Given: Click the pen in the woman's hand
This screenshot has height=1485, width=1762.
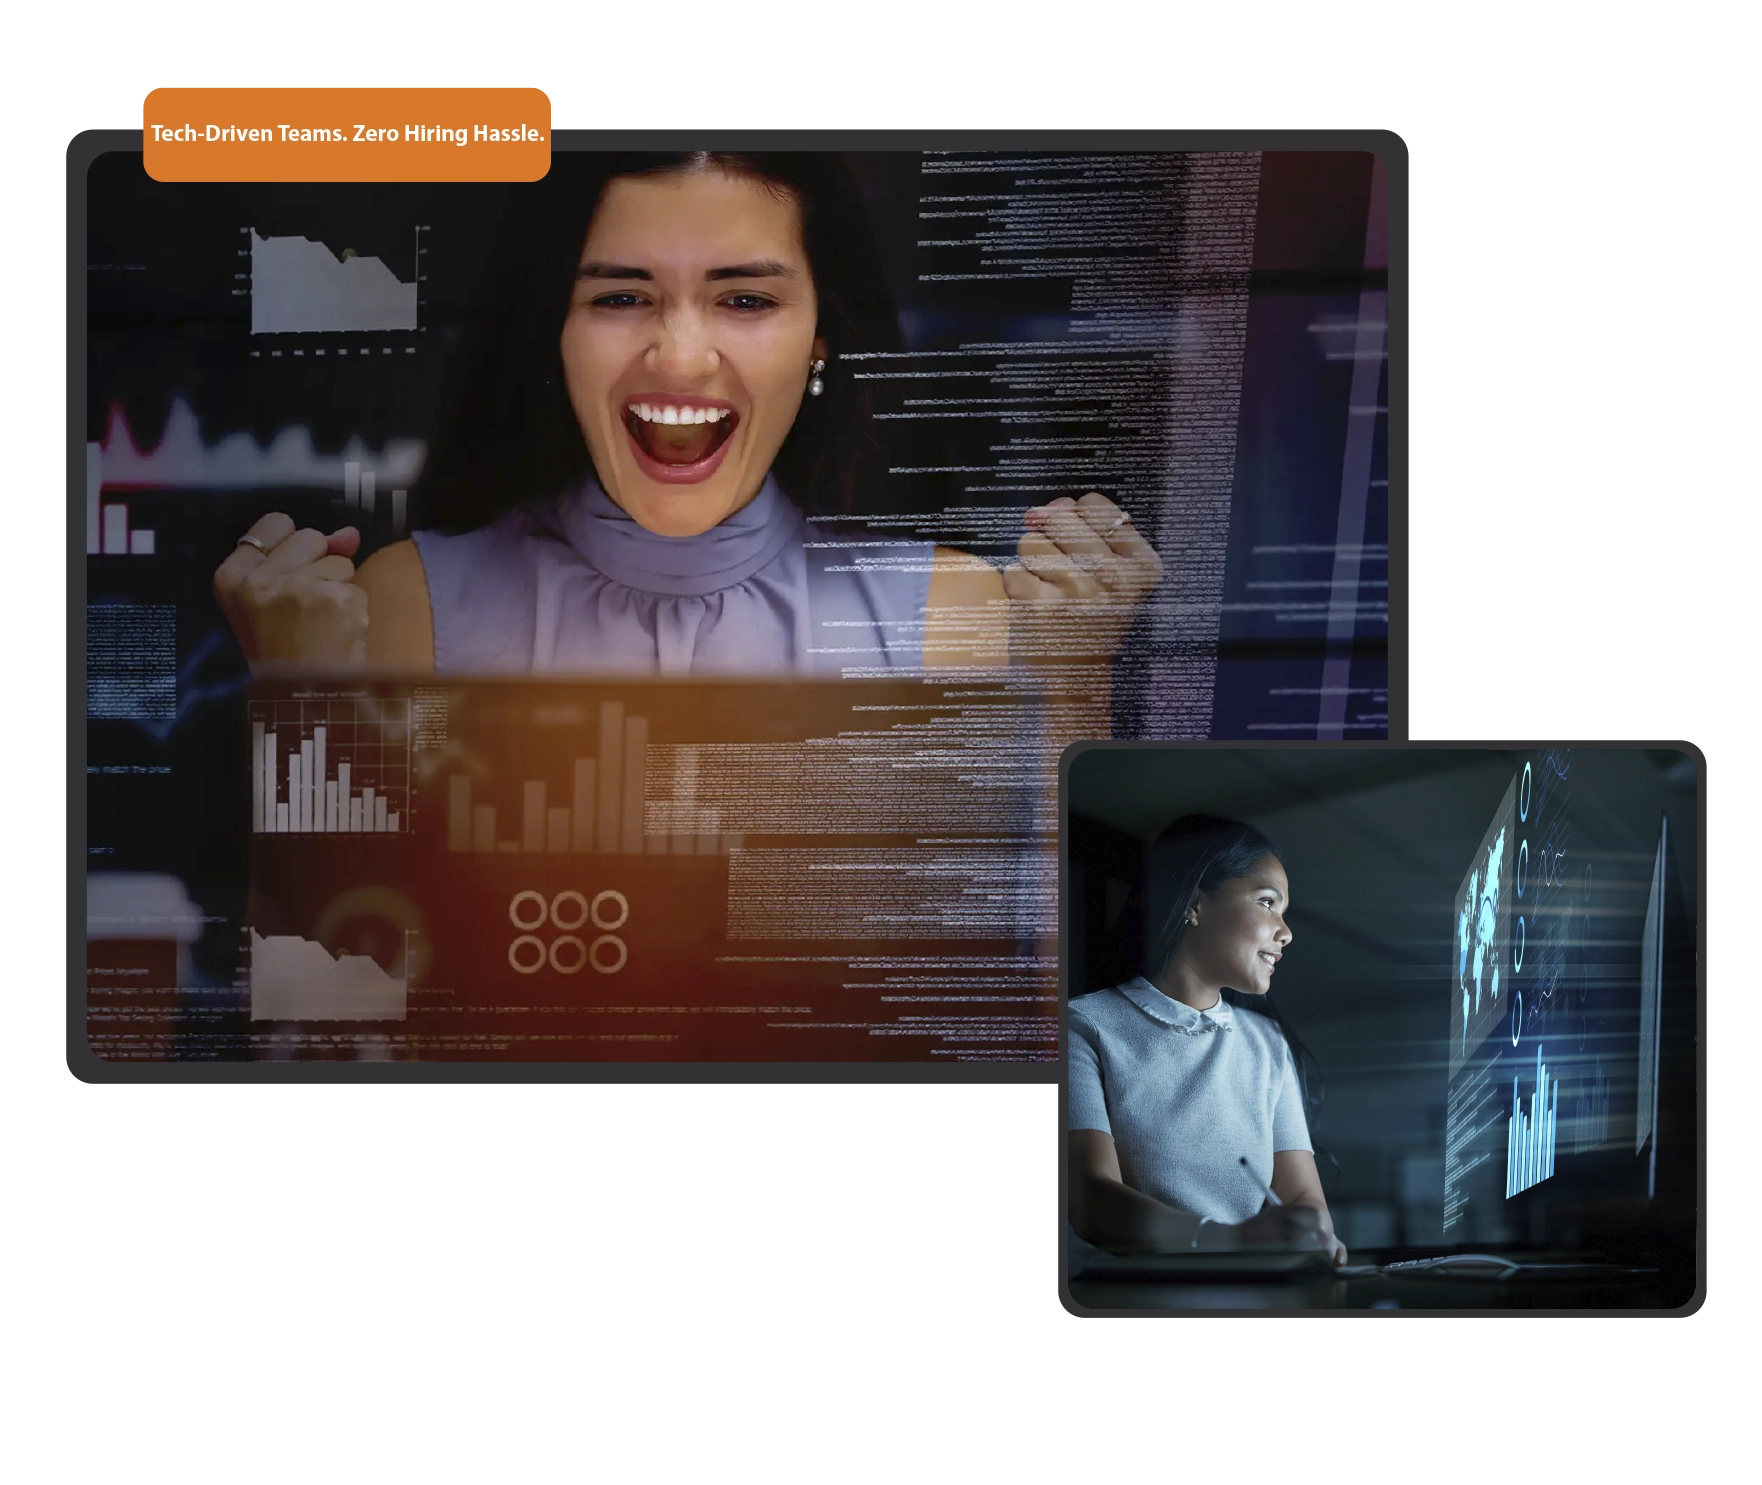Looking at the screenshot, I should [1260, 1180].
